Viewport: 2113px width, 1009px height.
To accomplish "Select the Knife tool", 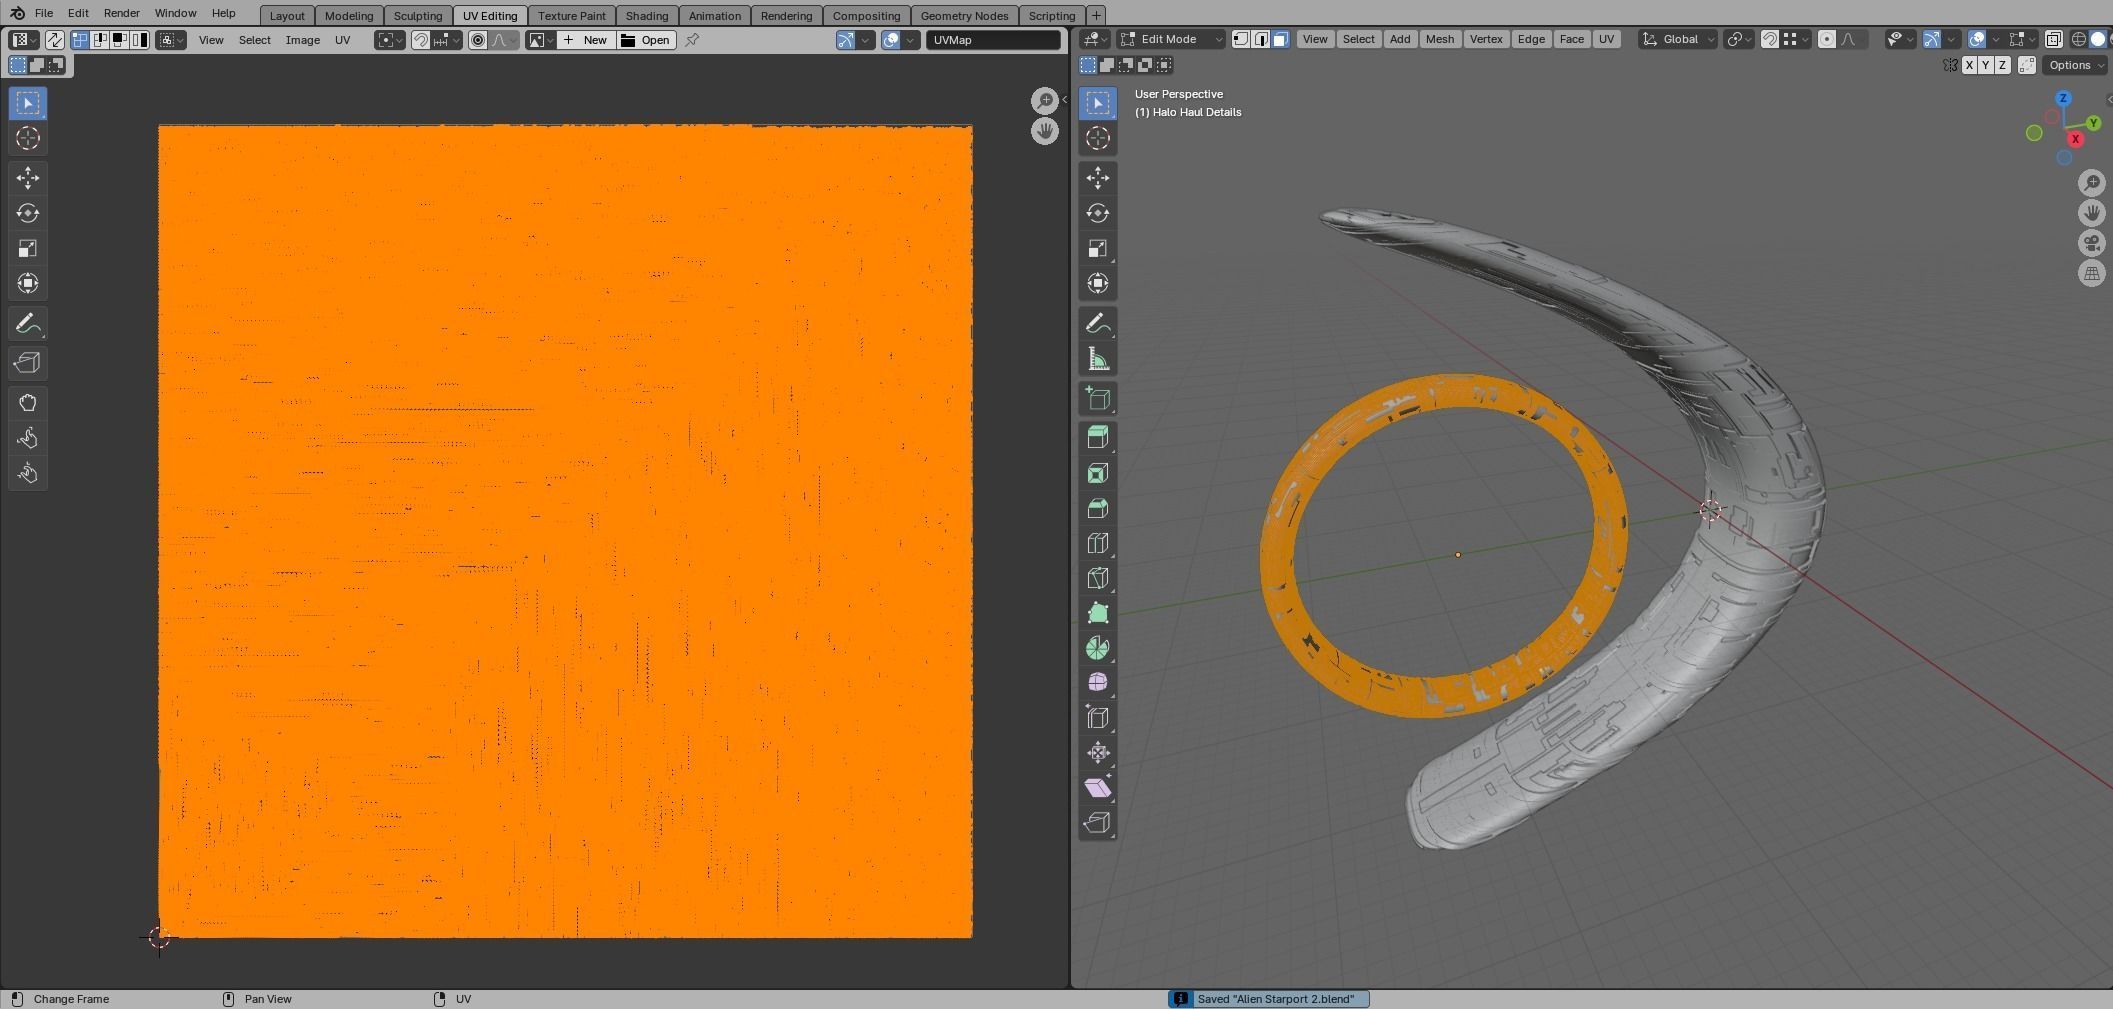I will [x=1098, y=578].
